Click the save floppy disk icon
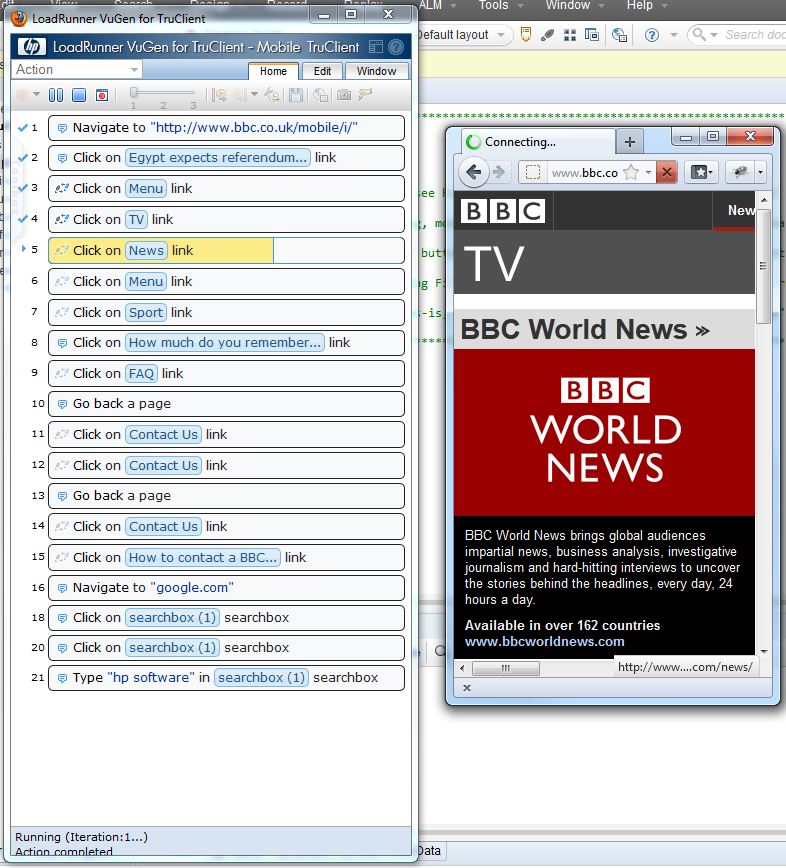 [x=296, y=95]
